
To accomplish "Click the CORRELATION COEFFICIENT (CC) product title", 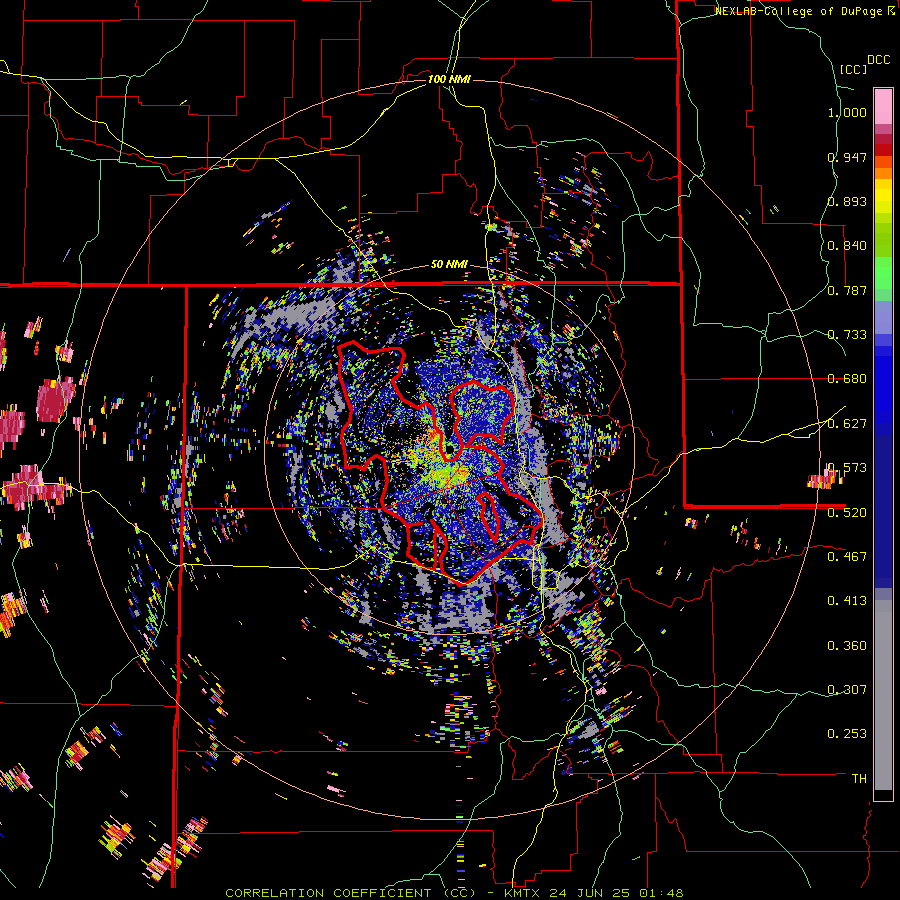I will click(350, 893).
